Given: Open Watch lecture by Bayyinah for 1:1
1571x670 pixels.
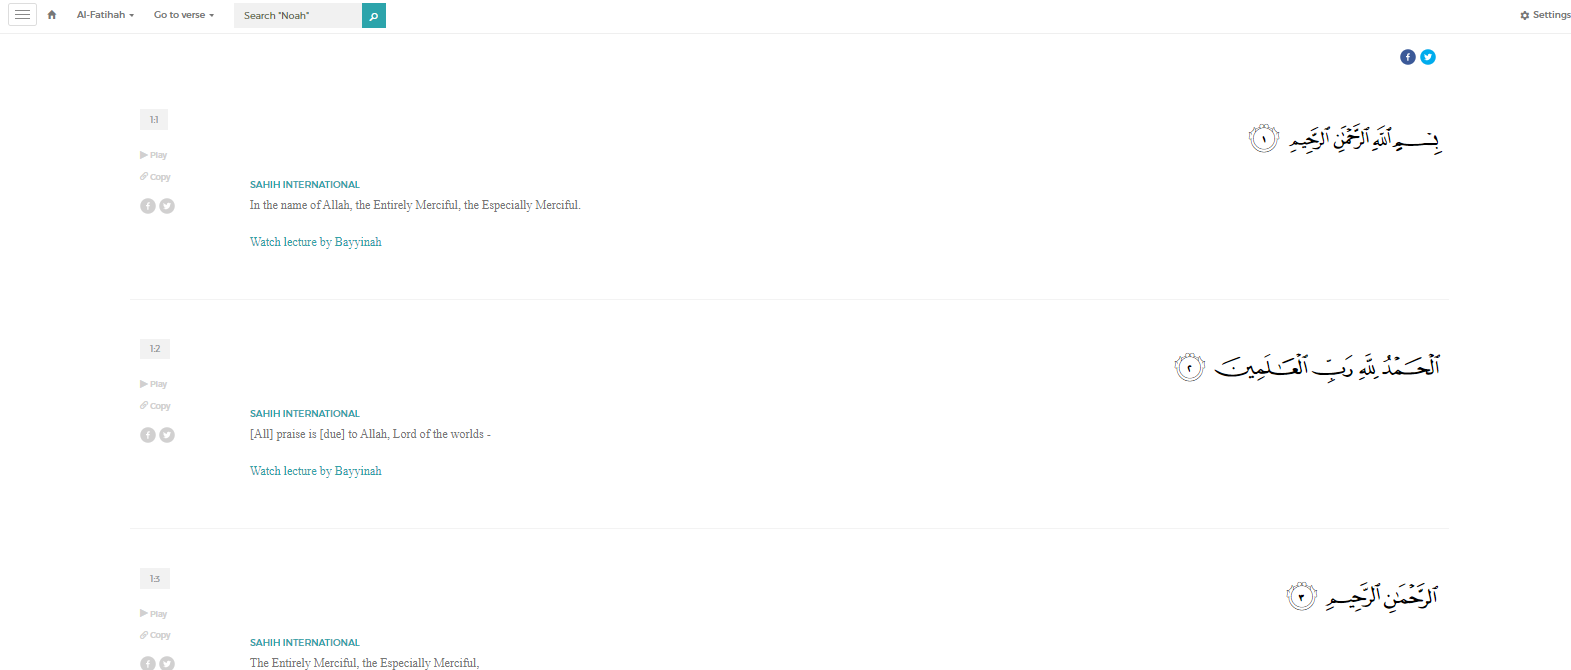Looking at the screenshot, I should coord(316,242).
